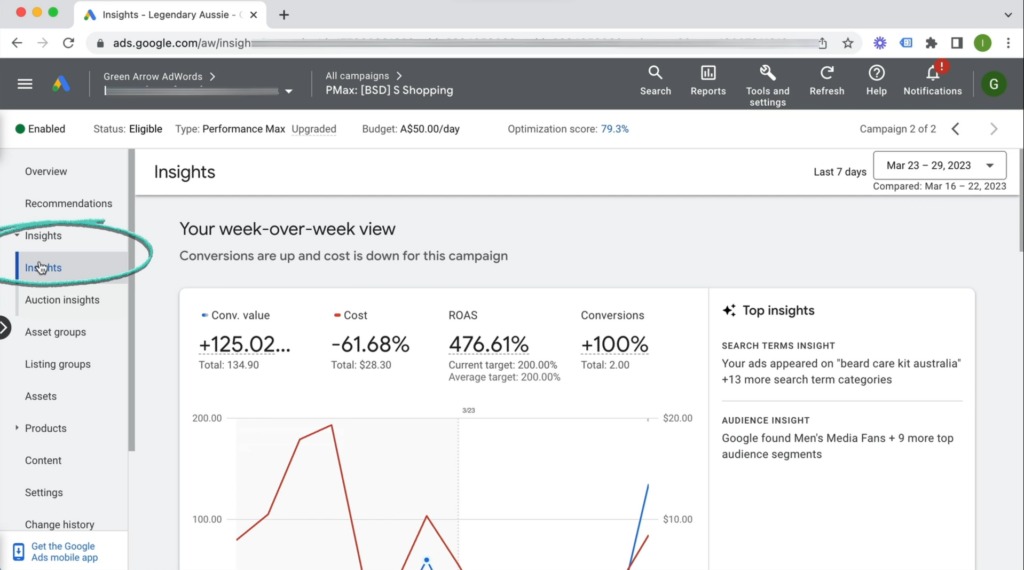Image resolution: width=1024 pixels, height=570 pixels.
Task: Open the tab search dropdown in Chrome
Action: 1008,14
